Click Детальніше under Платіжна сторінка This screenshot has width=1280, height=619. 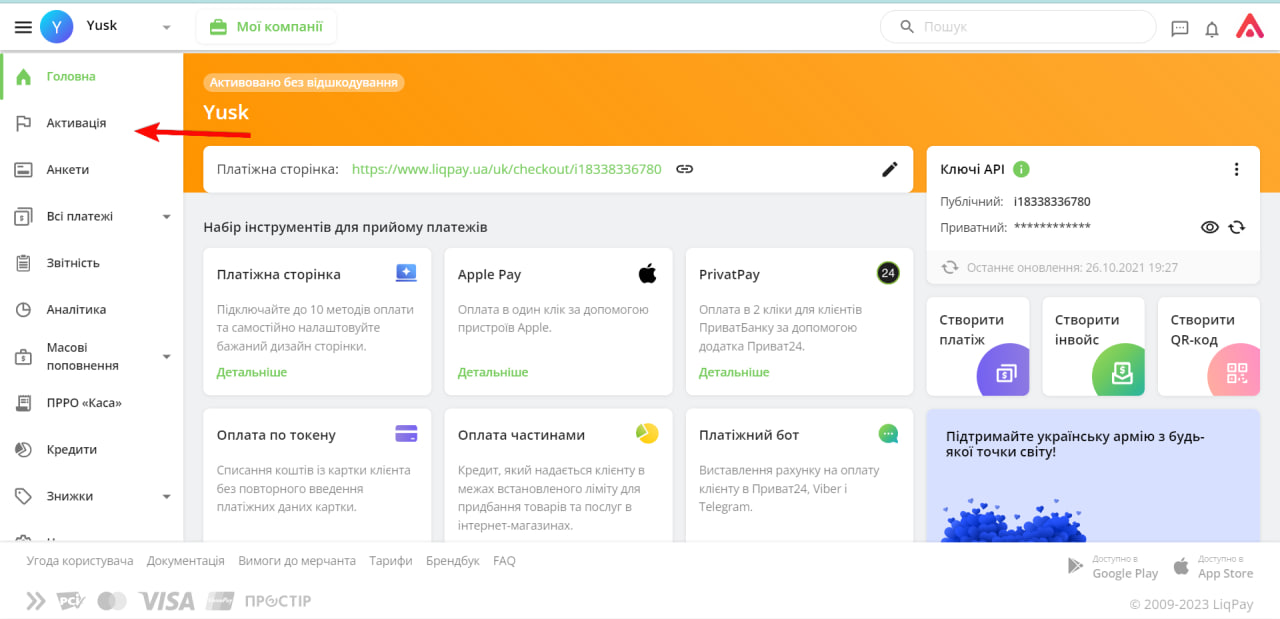252,372
